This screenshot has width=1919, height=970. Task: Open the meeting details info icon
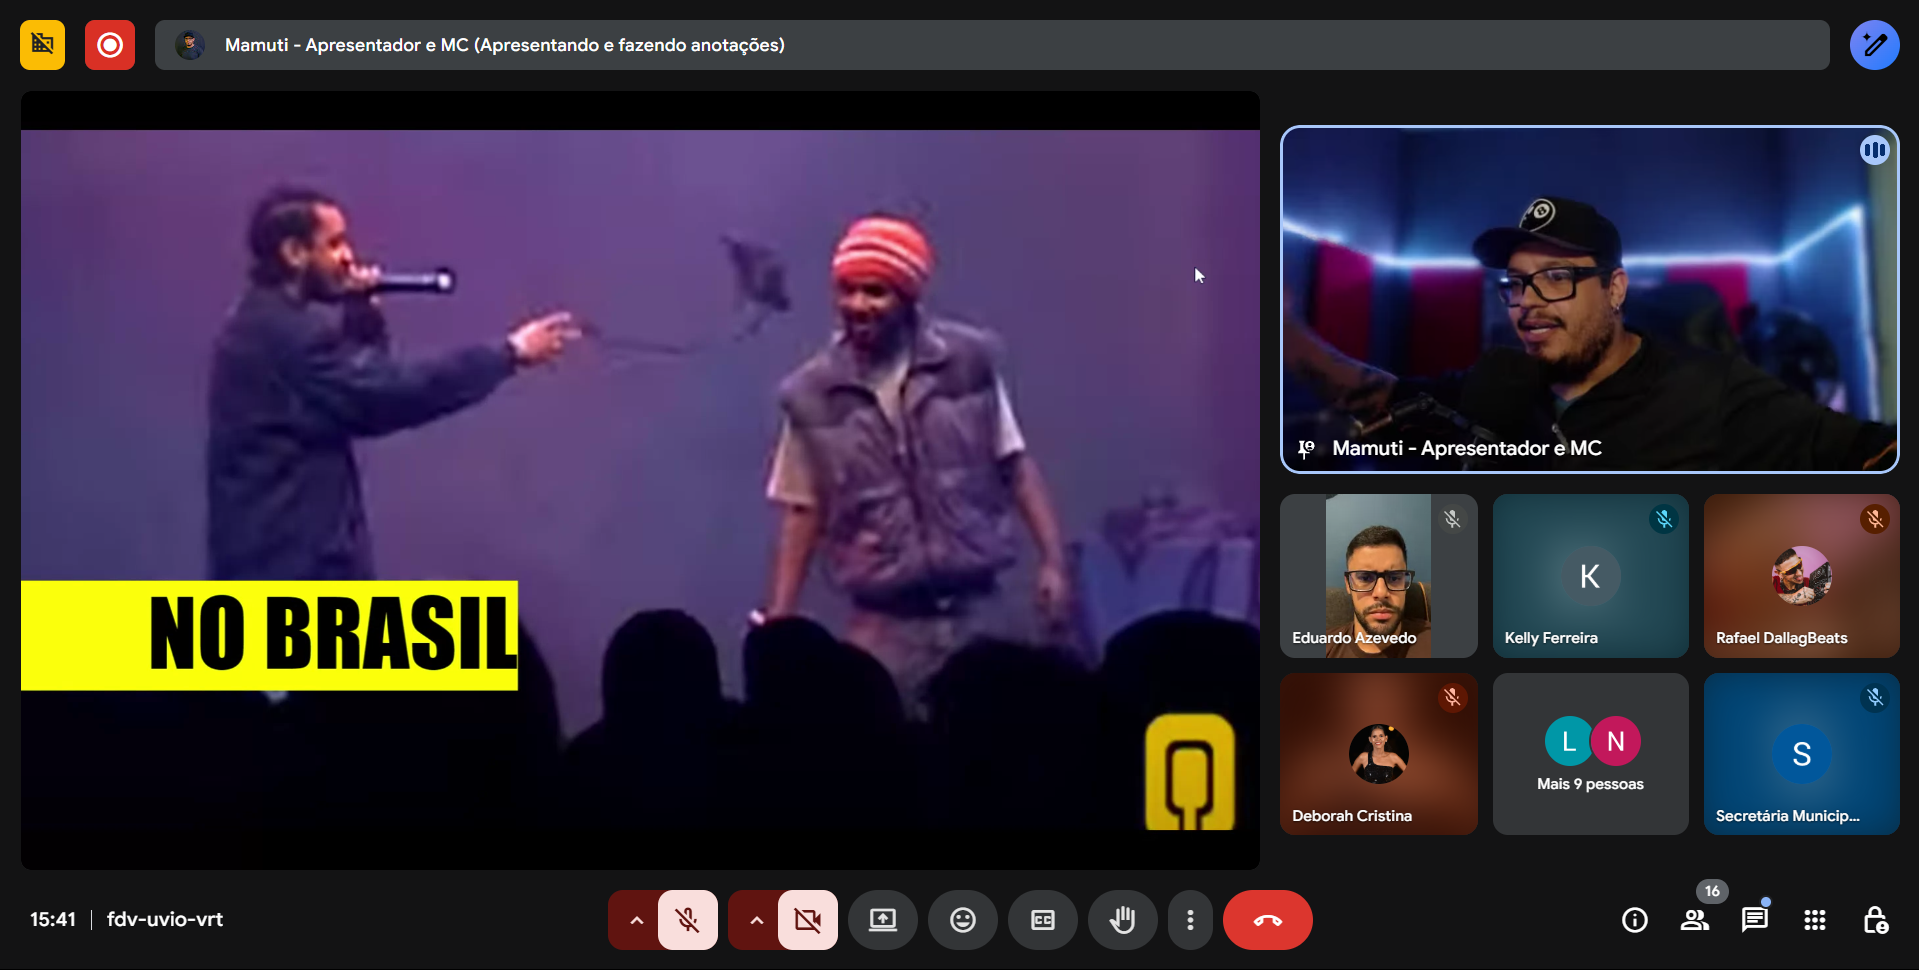click(x=1634, y=920)
